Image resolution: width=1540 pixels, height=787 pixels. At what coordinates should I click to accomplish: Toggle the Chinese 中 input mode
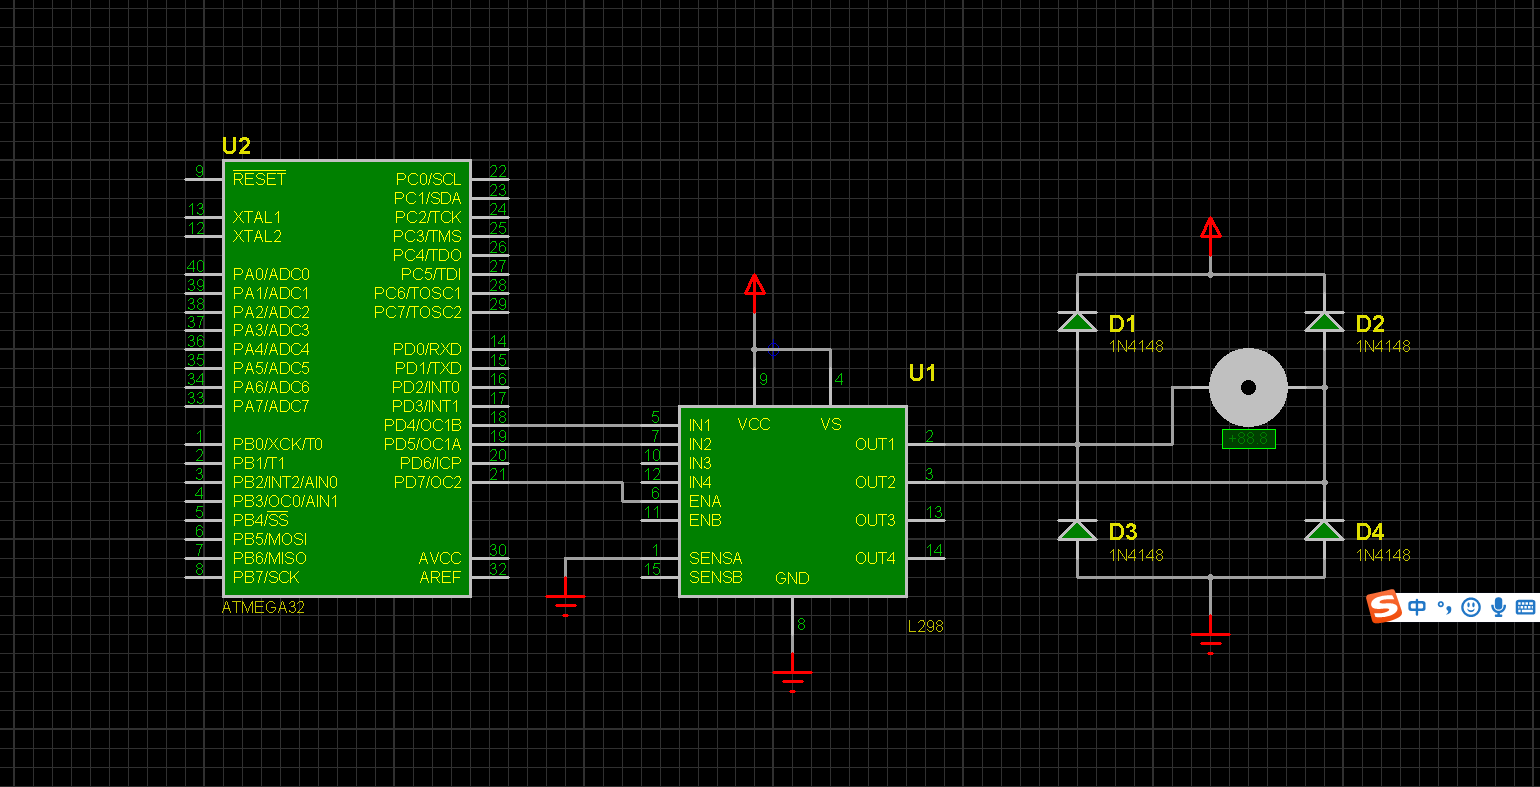[x=1417, y=607]
